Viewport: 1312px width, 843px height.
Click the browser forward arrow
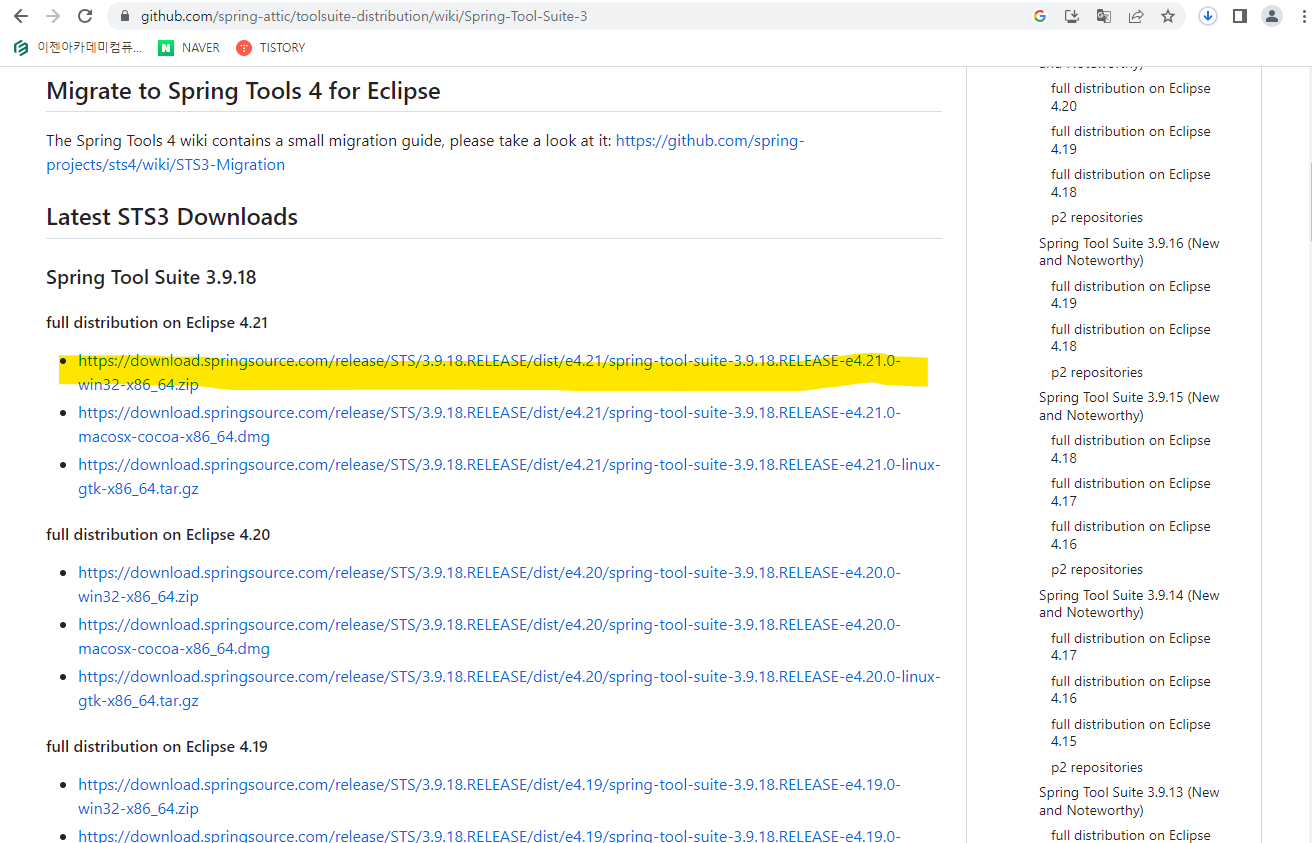coord(53,16)
